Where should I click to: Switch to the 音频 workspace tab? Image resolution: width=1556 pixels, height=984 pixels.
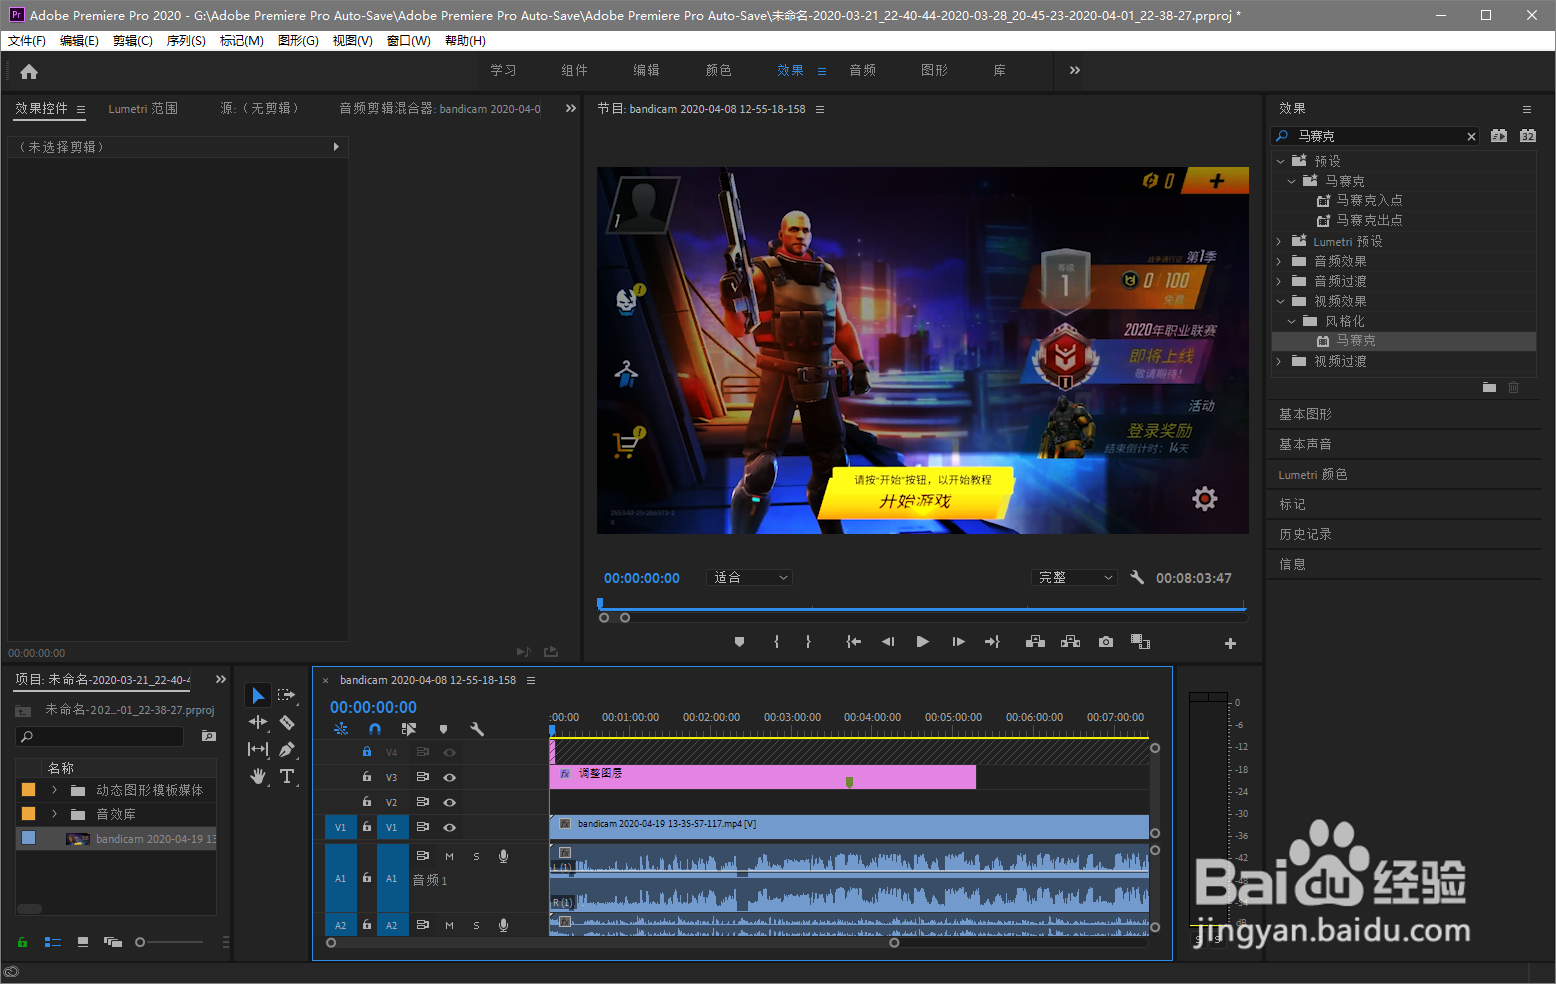tap(862, 70)
